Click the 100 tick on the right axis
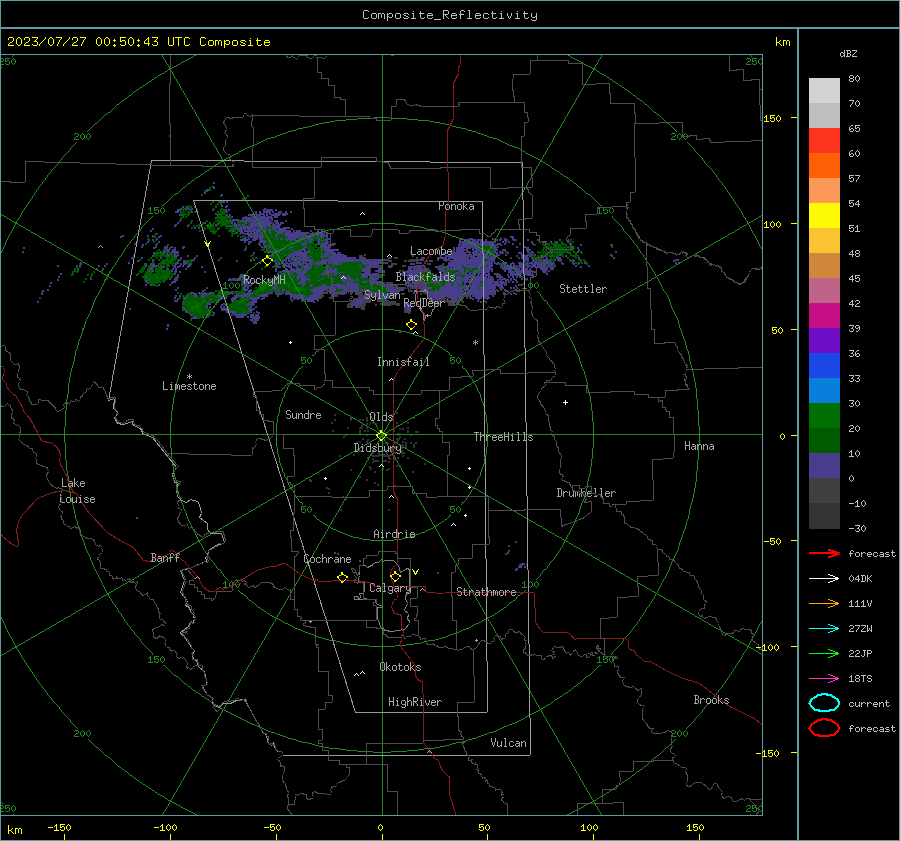The height and width of the screenshot is (841, 900). tap(772, 224)
